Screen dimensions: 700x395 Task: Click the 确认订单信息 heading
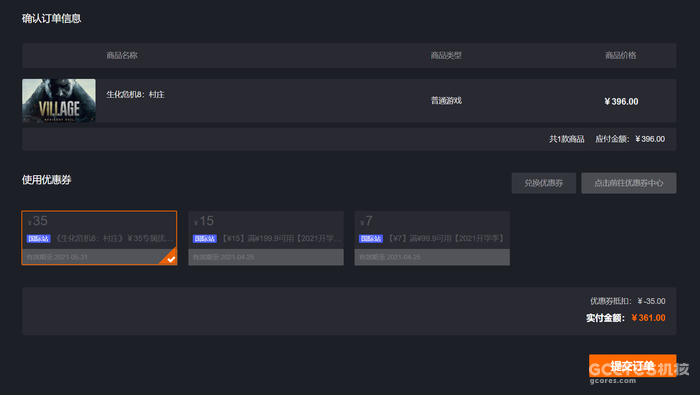coord(51,19)
